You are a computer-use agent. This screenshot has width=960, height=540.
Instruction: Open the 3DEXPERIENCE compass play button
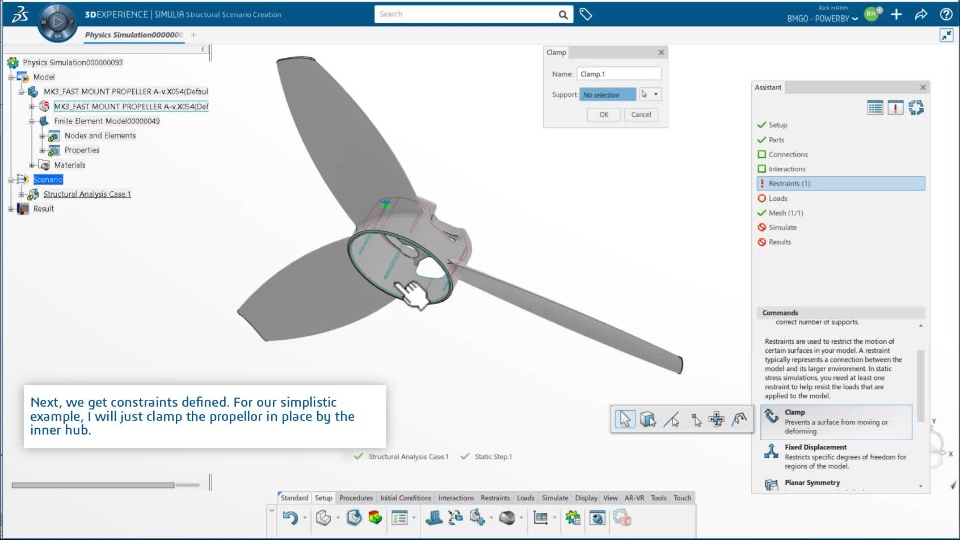58,22
